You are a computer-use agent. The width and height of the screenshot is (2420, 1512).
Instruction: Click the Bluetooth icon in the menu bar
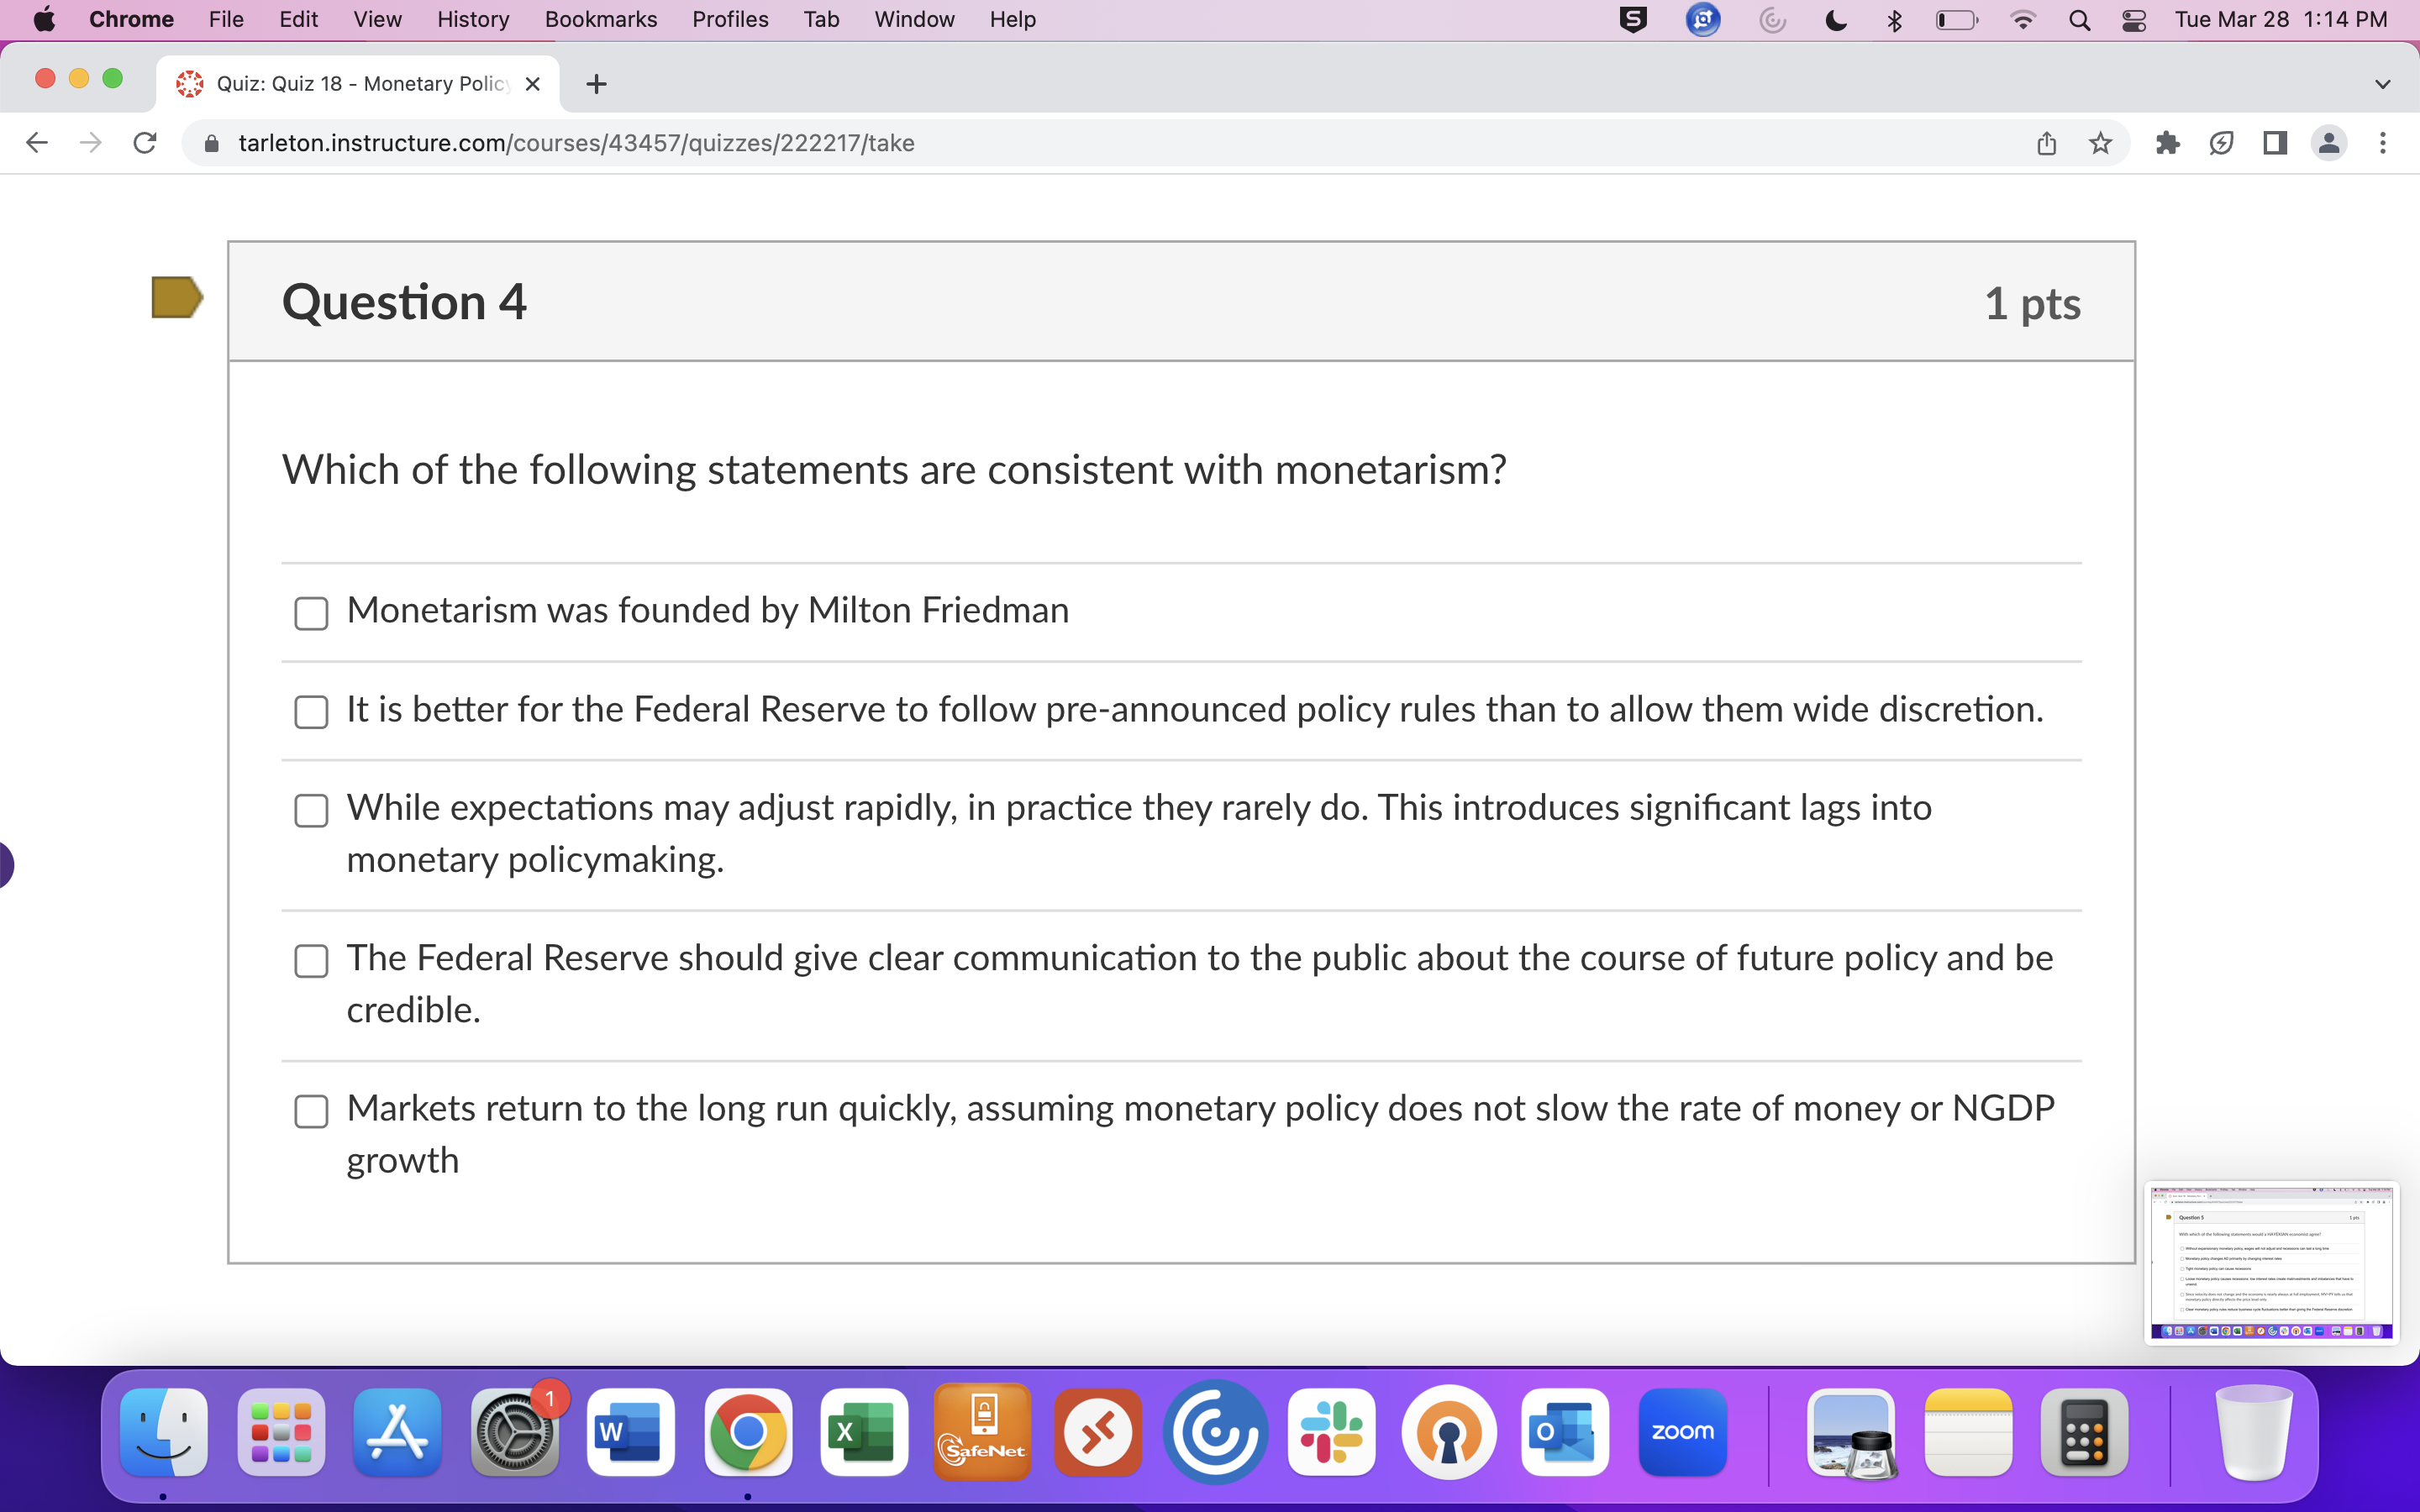pos(1894,19)
